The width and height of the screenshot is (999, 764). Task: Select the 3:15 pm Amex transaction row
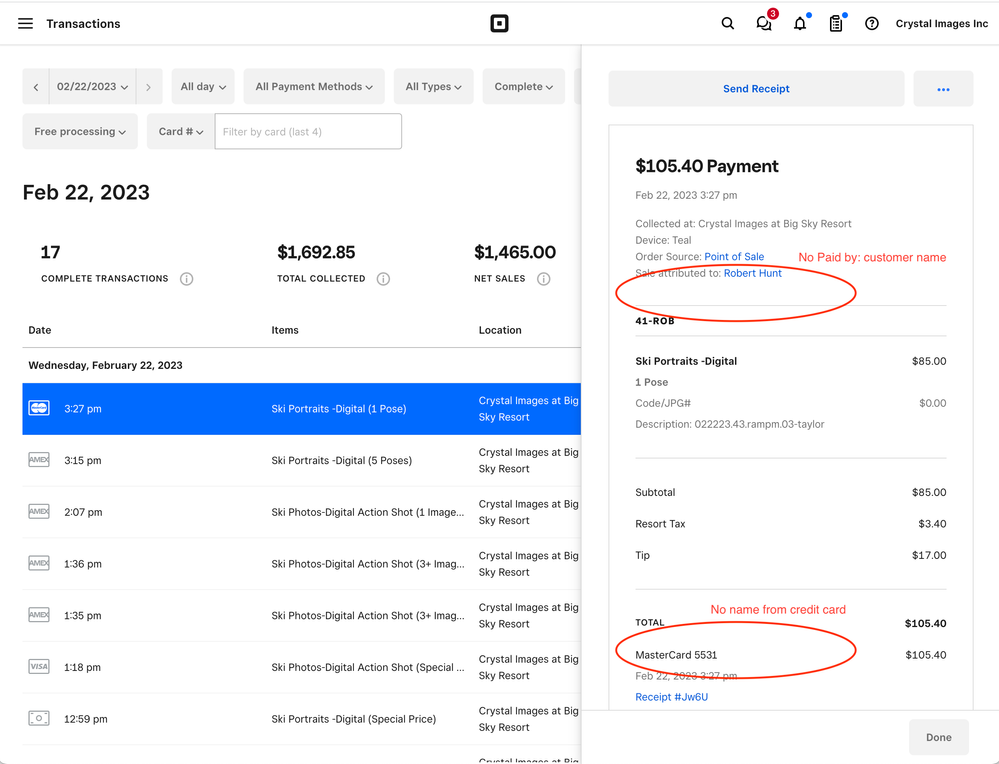click(x=300, y=461)
